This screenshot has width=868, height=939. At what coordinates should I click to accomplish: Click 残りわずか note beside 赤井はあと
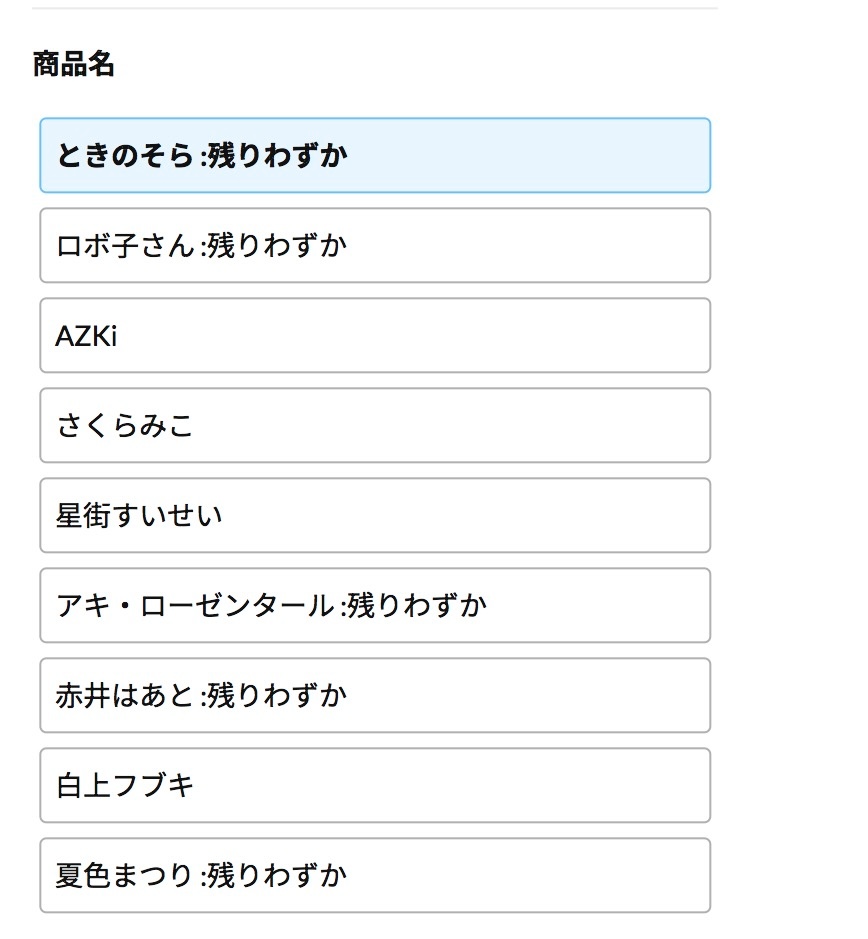click(x=277, y=695)
